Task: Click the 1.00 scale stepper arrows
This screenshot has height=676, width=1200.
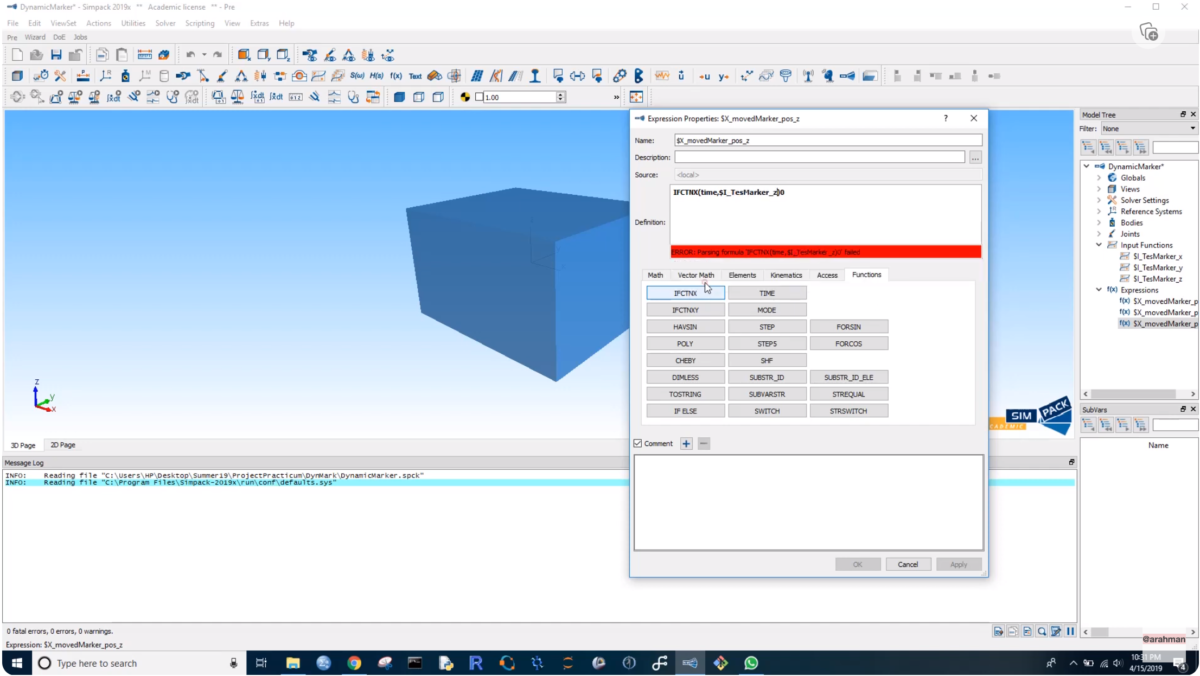Action: (560, 97)
